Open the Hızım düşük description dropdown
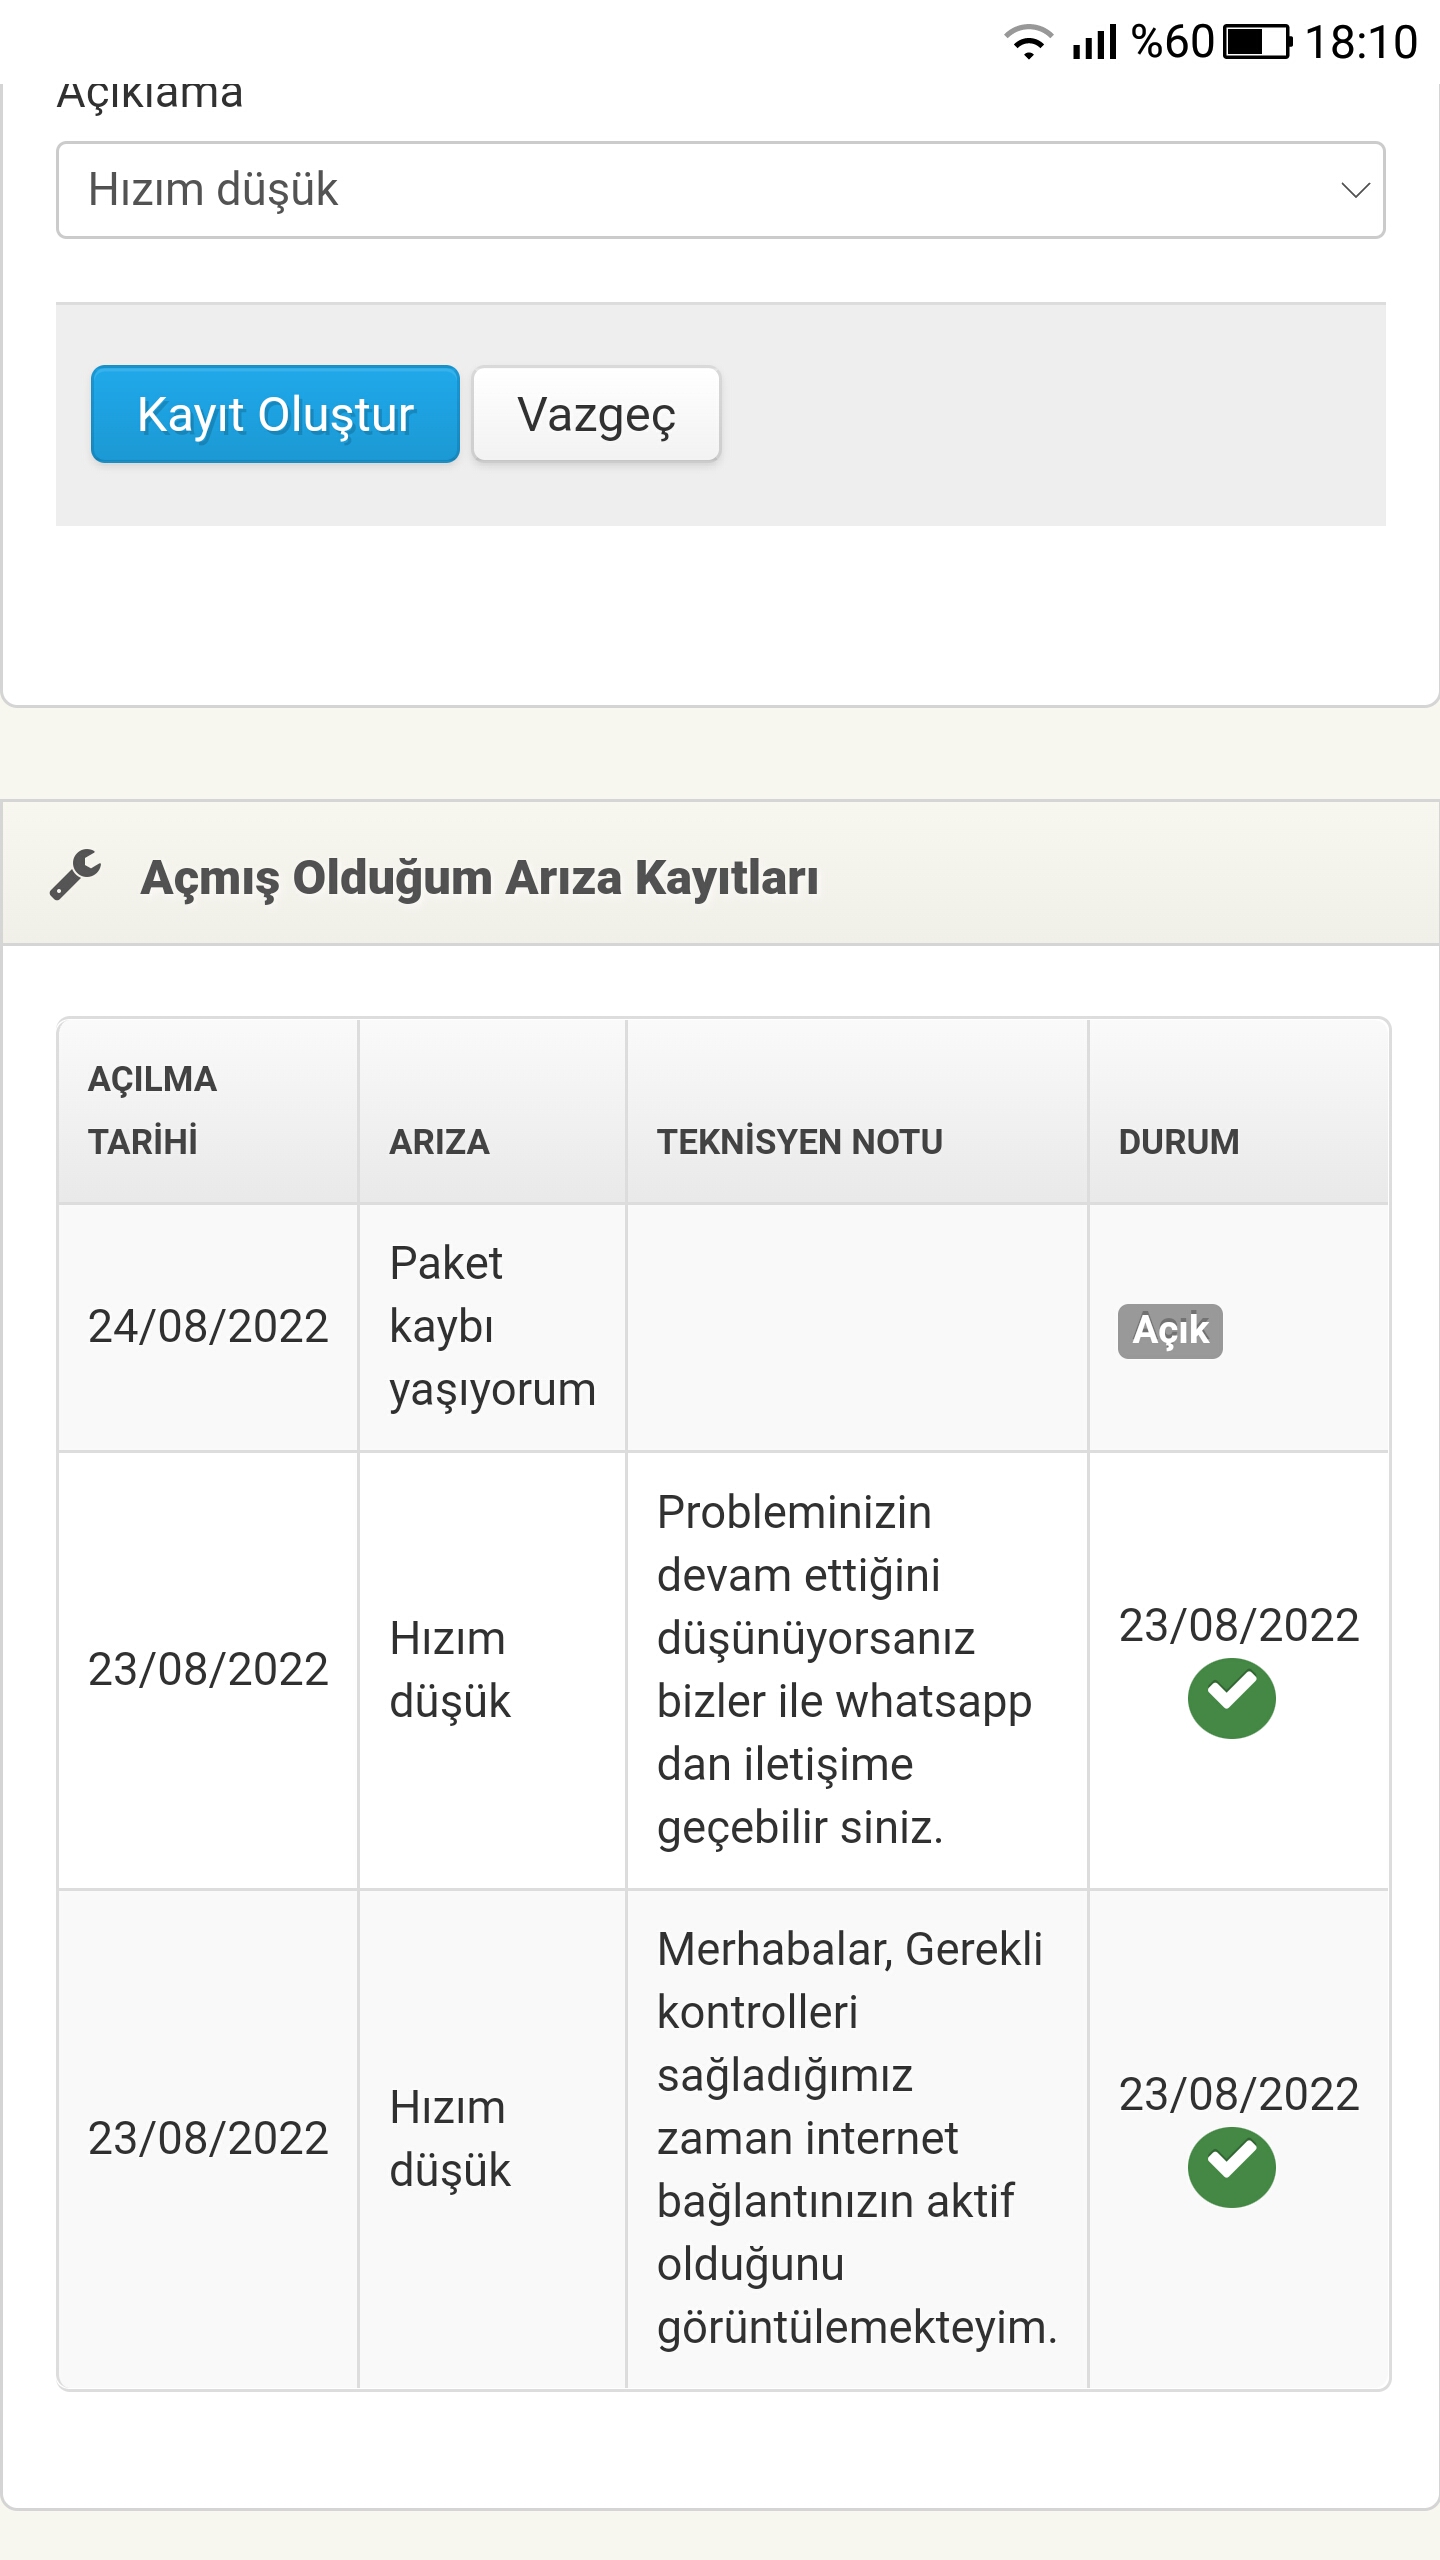This screenshot has width=1440, height=2560. click(720, 190)
